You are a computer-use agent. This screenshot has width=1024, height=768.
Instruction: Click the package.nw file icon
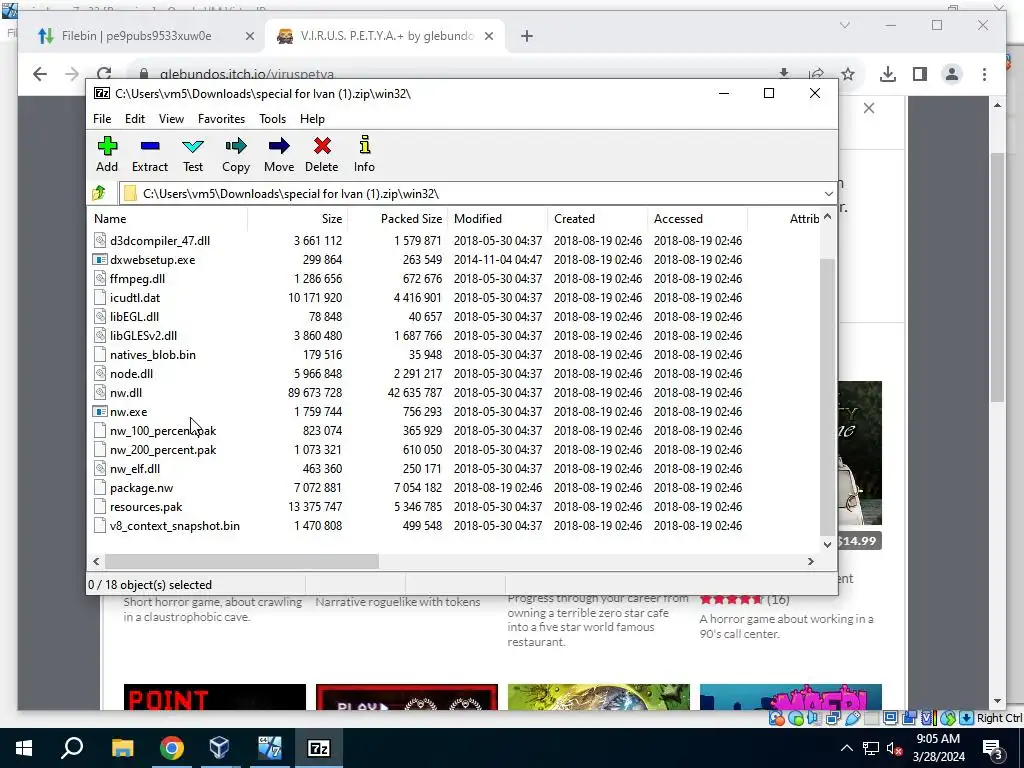[x=99, y=487]
